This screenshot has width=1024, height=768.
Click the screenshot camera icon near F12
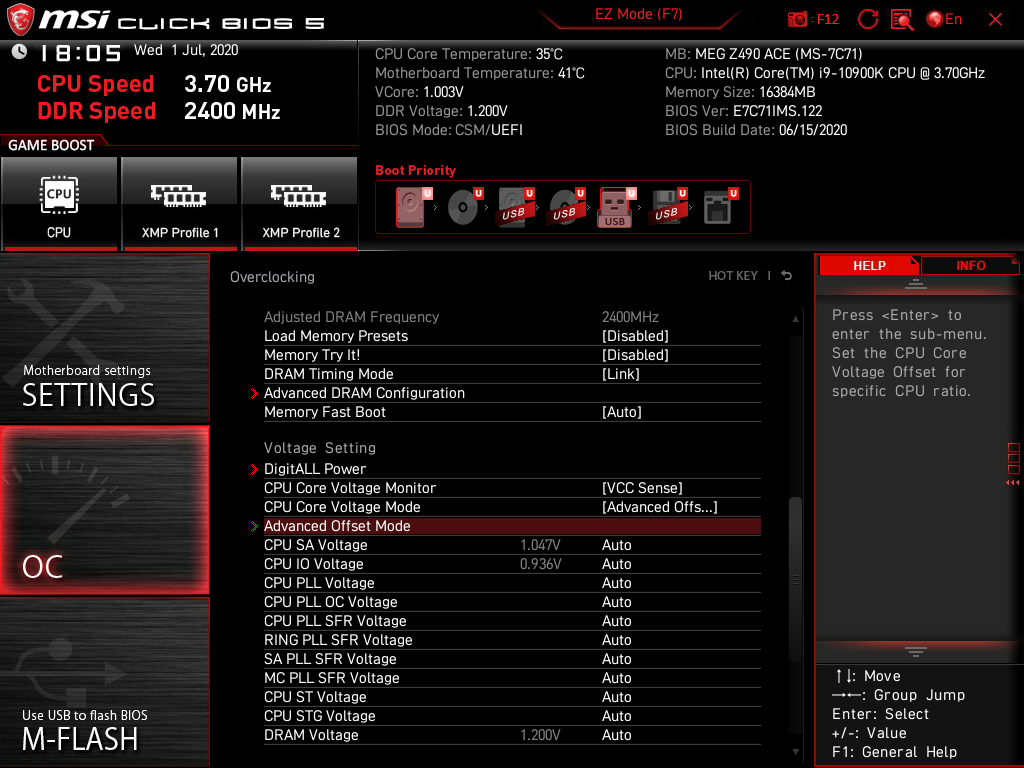(x=797, y=18)
